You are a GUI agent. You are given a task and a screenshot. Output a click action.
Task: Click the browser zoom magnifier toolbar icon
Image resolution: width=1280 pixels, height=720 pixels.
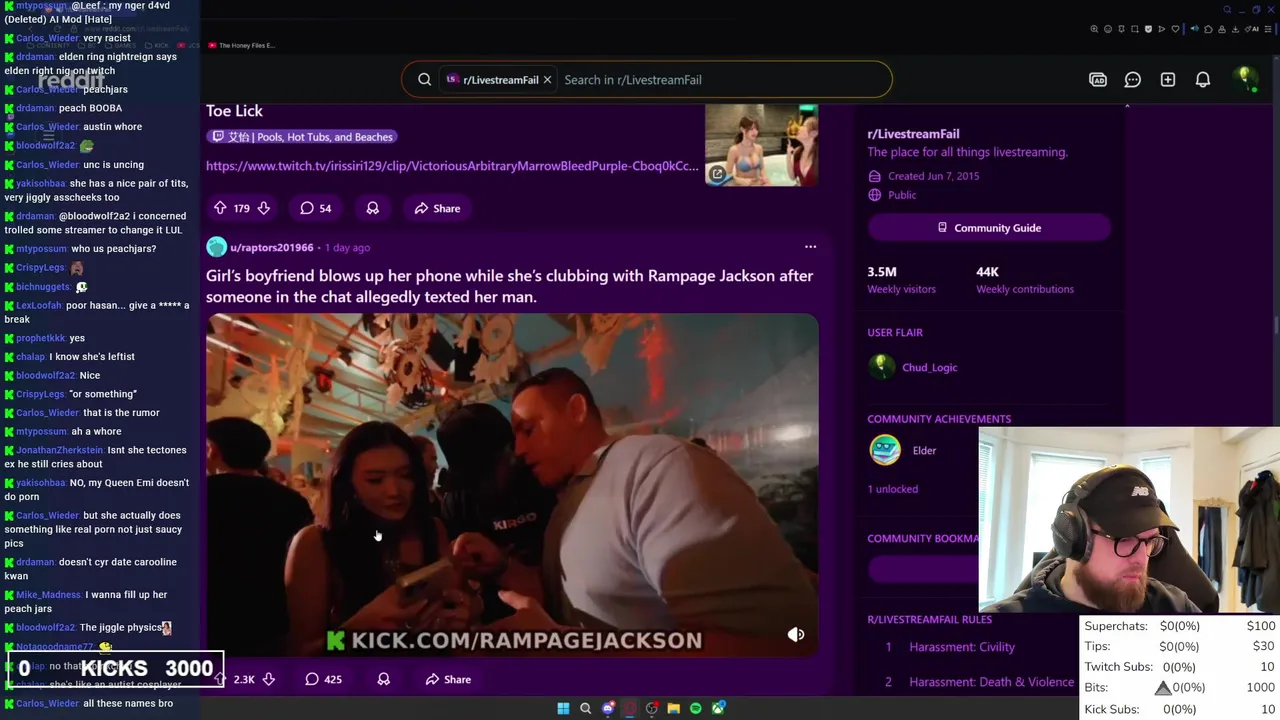[x=1094, y=29]
